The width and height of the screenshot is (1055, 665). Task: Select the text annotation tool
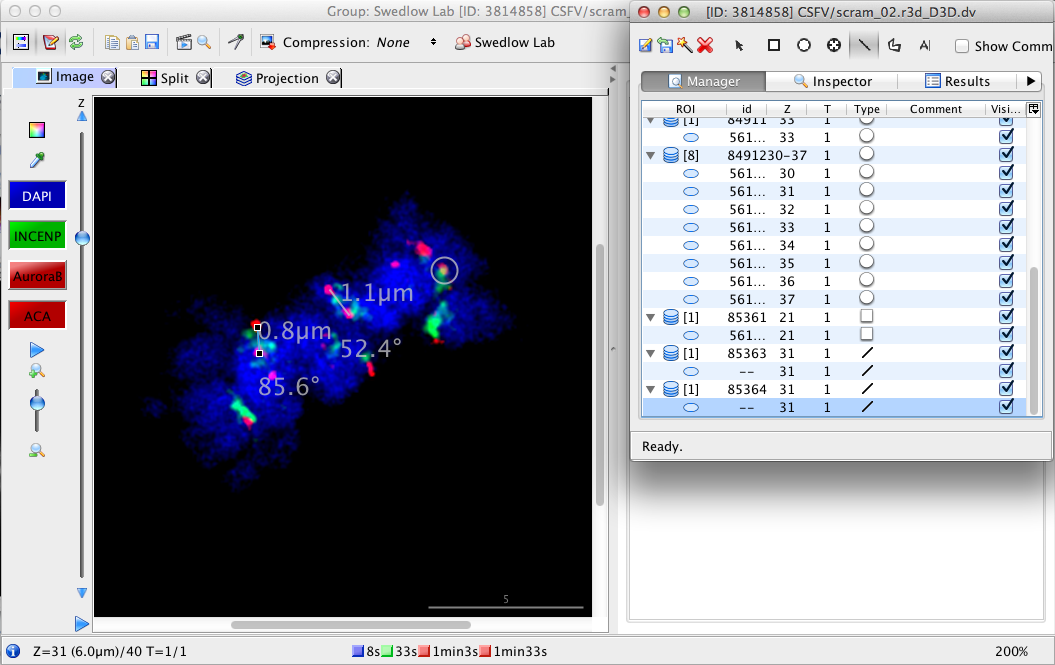click(924, 45)
